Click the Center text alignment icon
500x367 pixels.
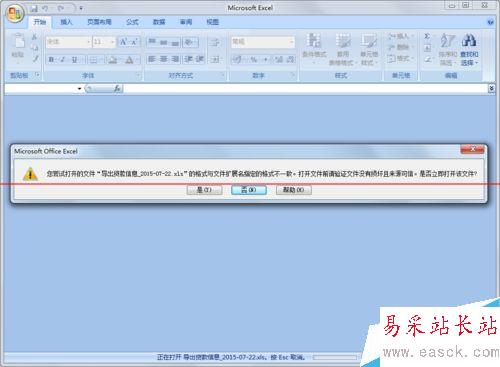(x=163, y=59)
